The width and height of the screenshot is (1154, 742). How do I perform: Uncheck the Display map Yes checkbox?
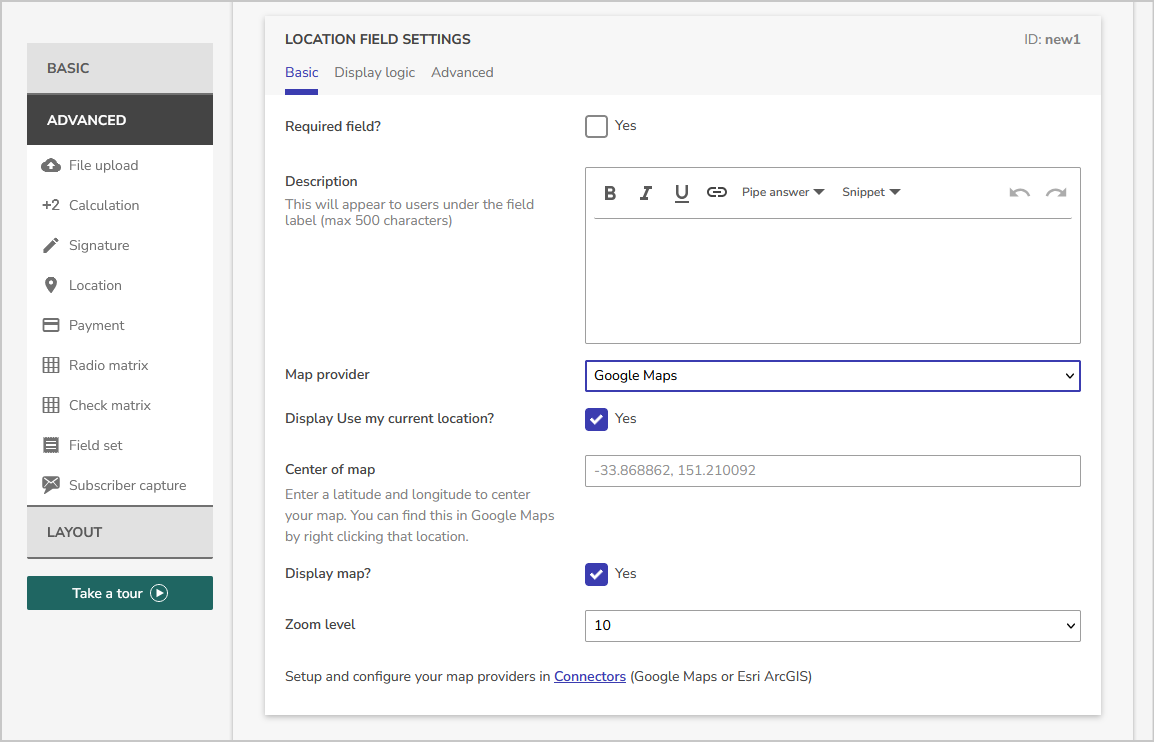(596, 574)
